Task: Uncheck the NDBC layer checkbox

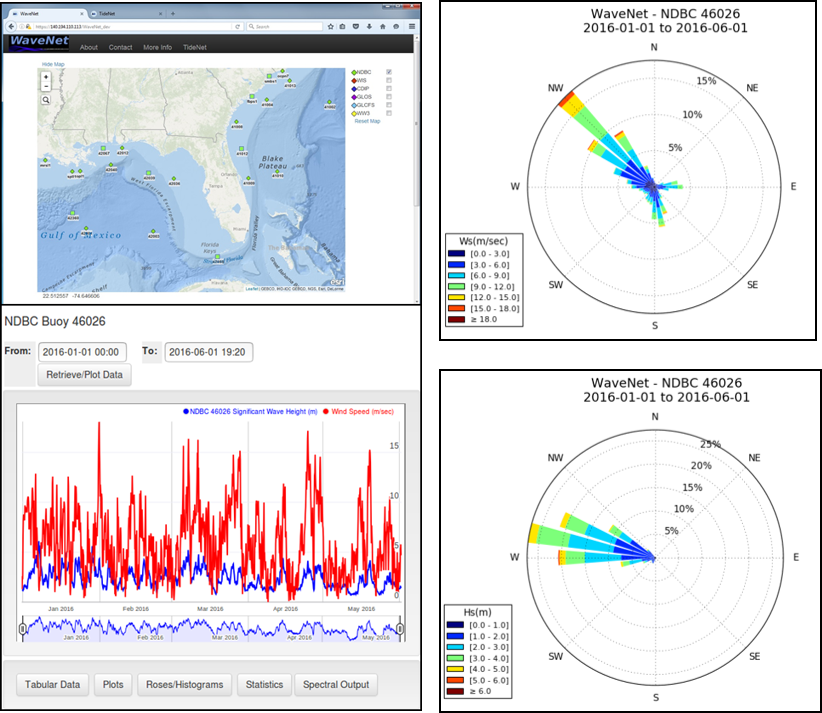Action: coord(389,72)
